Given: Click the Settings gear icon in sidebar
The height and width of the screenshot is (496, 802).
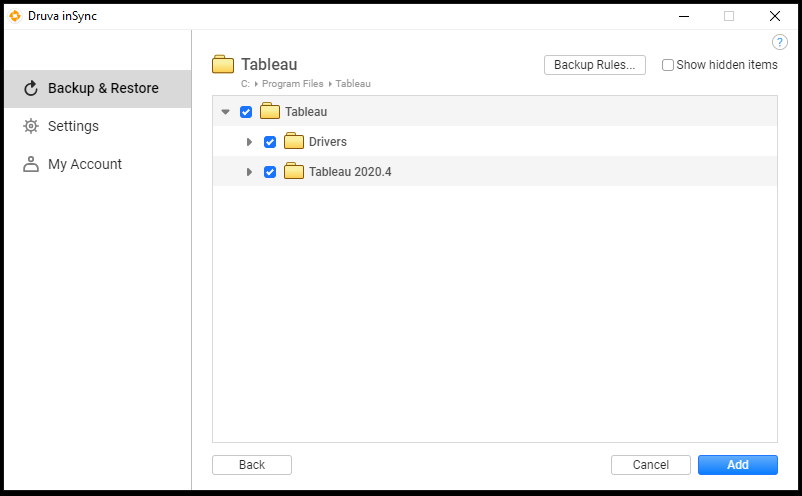Looking at the screenshot, I should (31, 126).
